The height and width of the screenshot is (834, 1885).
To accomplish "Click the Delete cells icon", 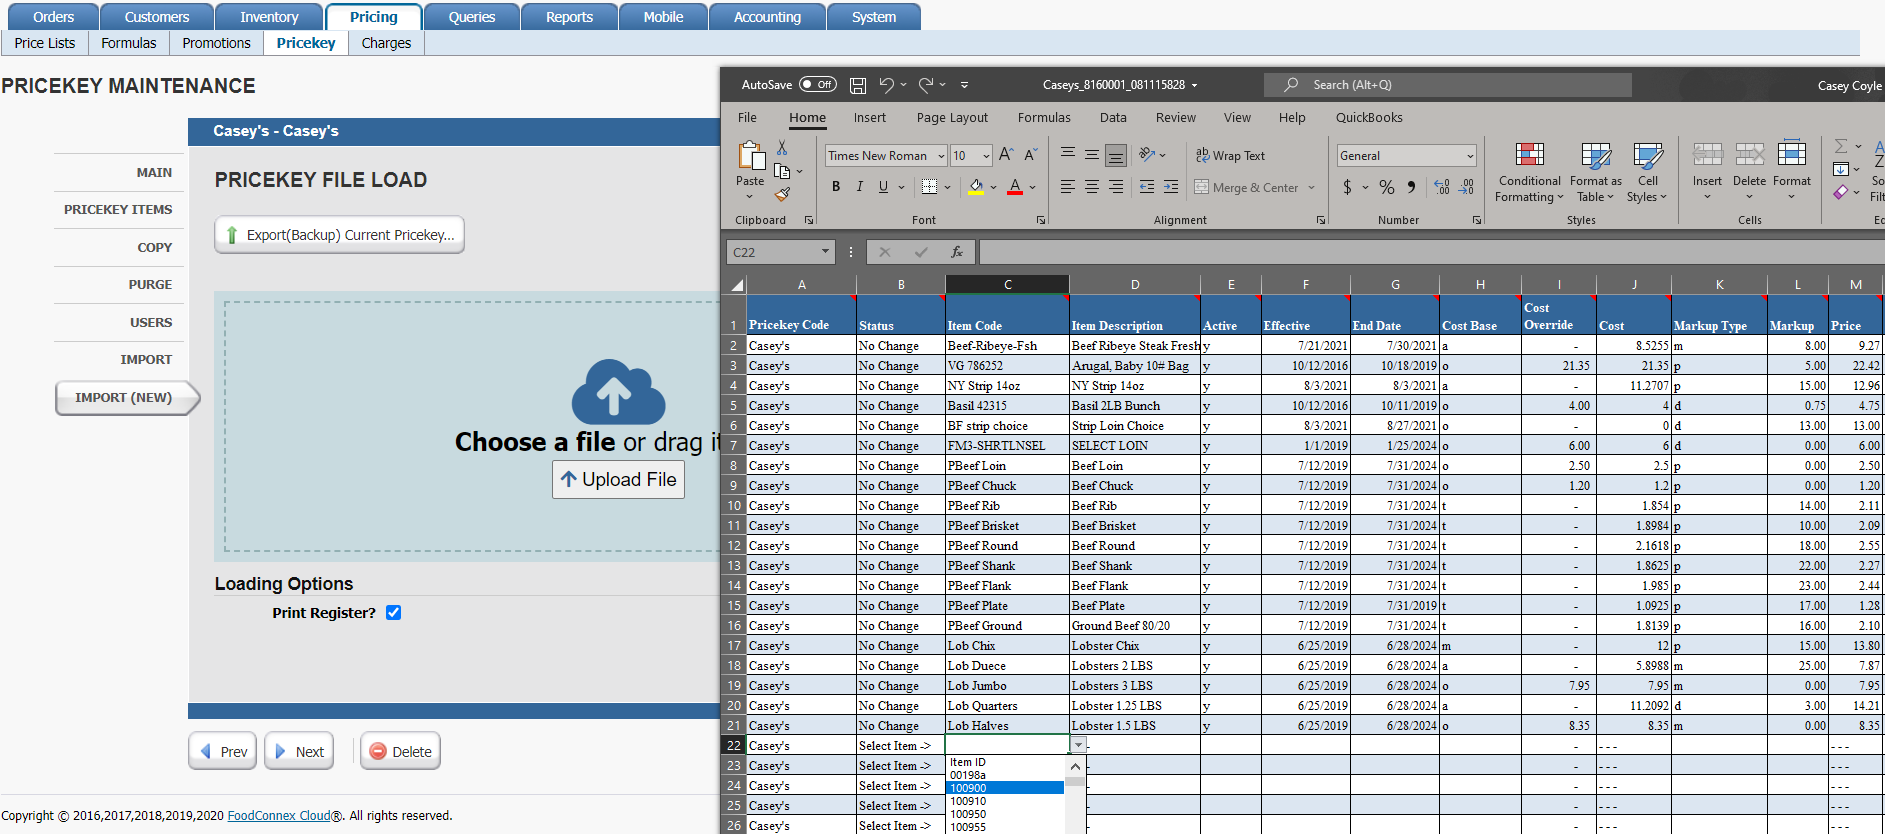I will tap(1749, 154).
